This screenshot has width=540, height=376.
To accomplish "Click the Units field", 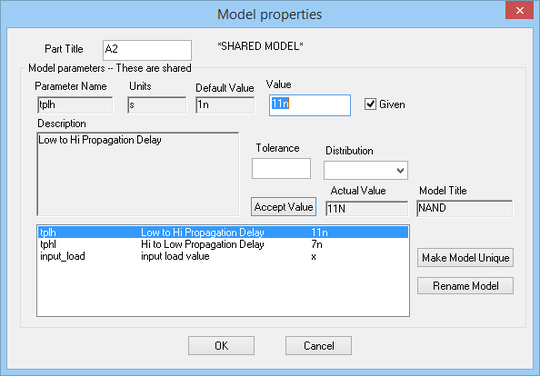I will pos(157,105).
